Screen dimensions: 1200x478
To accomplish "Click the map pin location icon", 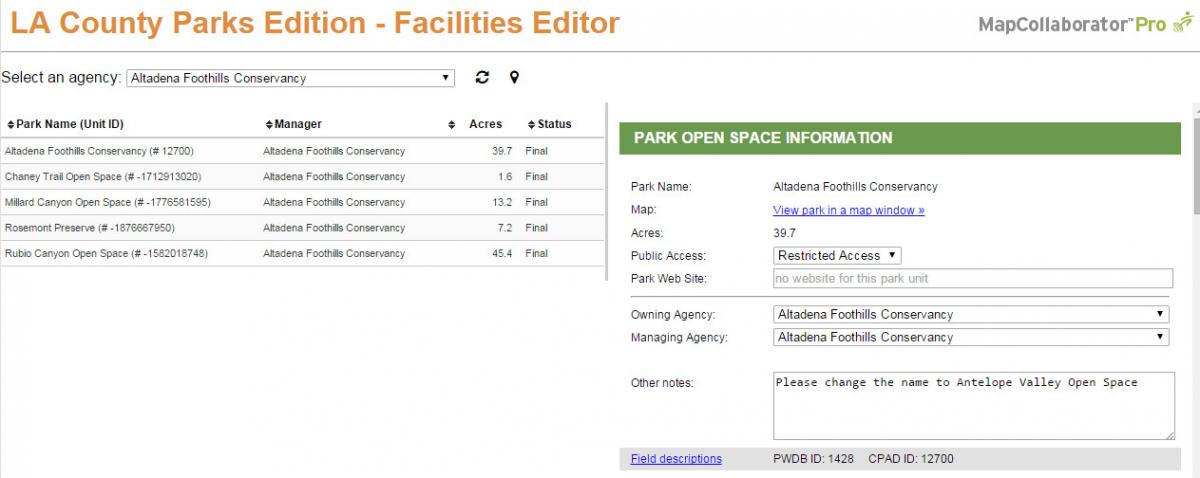I will tap(514, 77).
